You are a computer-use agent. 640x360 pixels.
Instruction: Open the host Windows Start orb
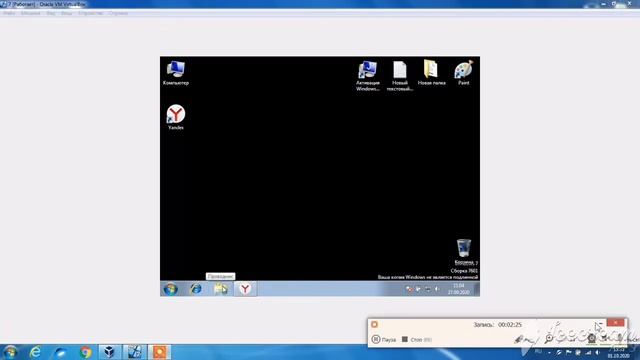click(10, 352)
